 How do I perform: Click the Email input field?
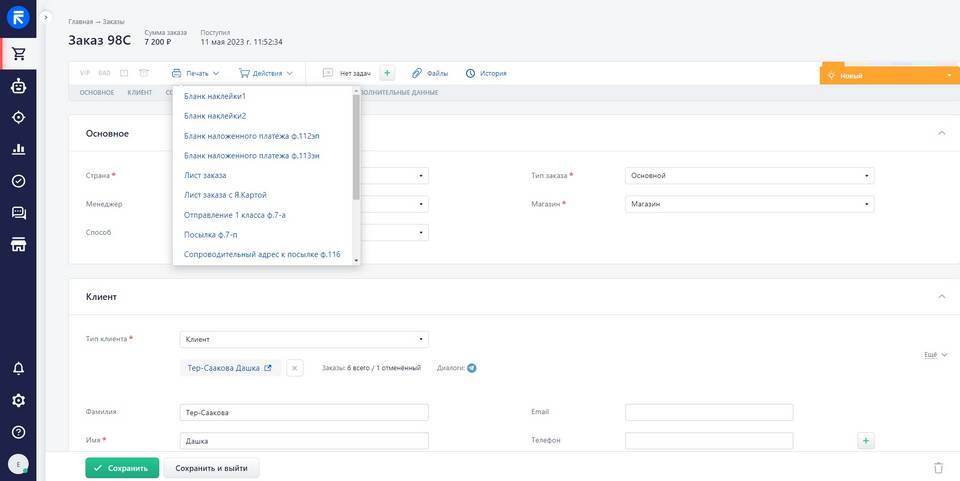(x=709, y=412)
